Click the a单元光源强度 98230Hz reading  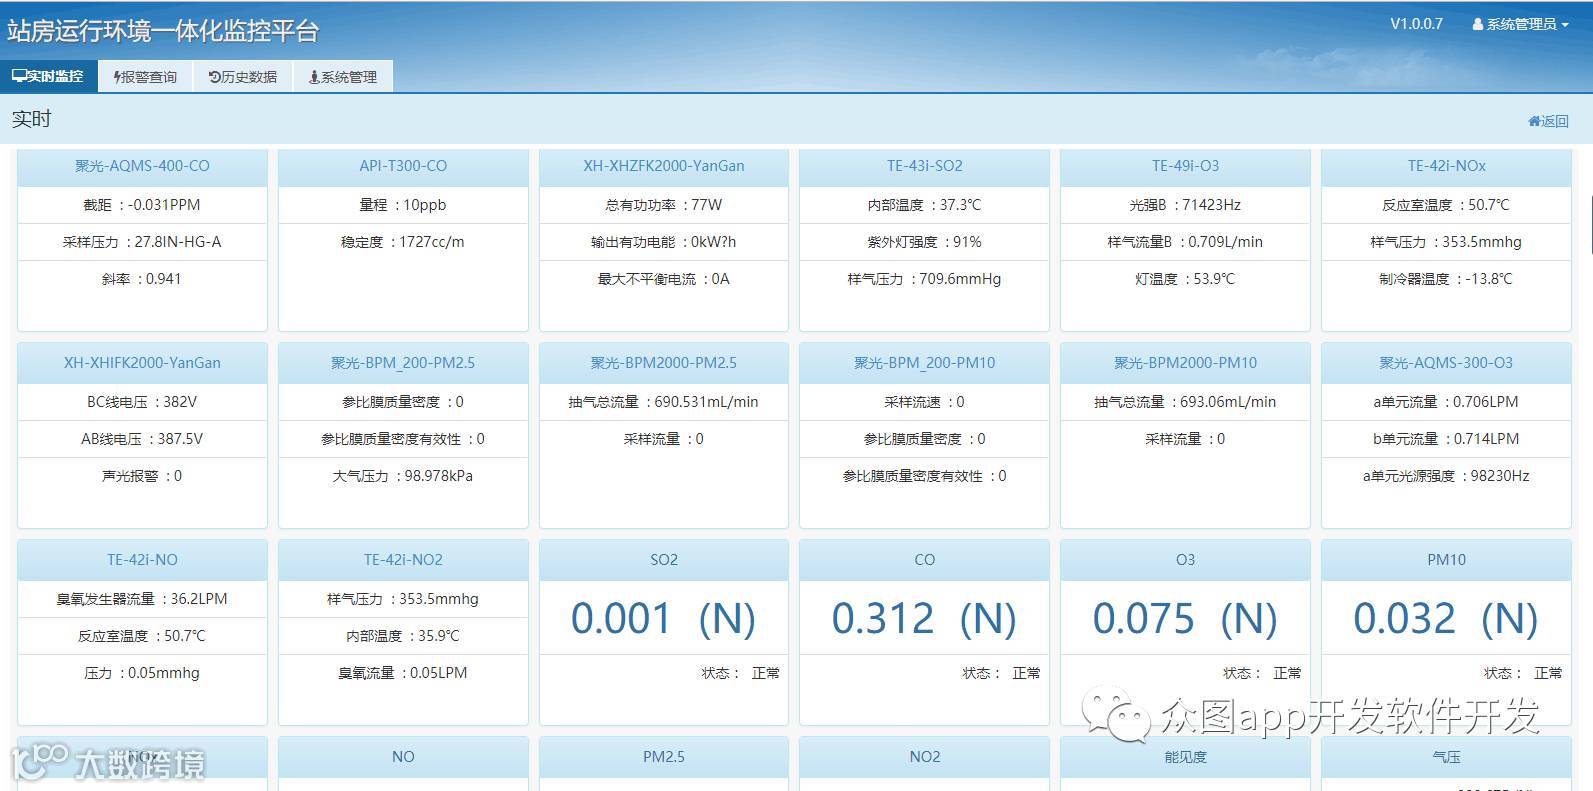[1446, 476]
